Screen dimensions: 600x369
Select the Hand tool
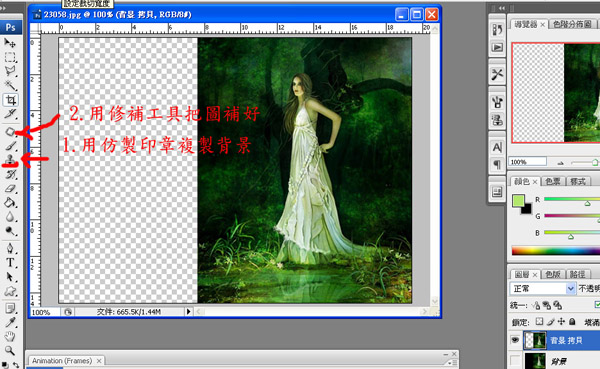pyautogui.click(x=10, y=336)
